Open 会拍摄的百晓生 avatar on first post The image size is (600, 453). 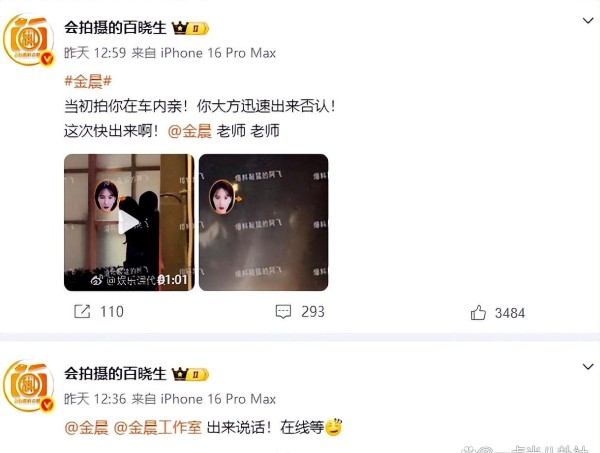(28, 39)
